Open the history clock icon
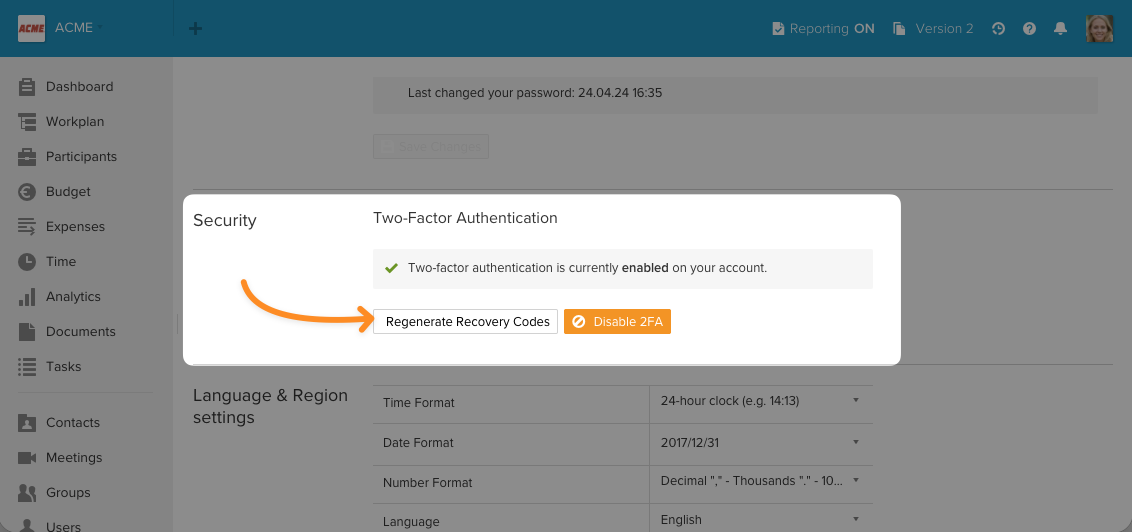 [998, 29]
